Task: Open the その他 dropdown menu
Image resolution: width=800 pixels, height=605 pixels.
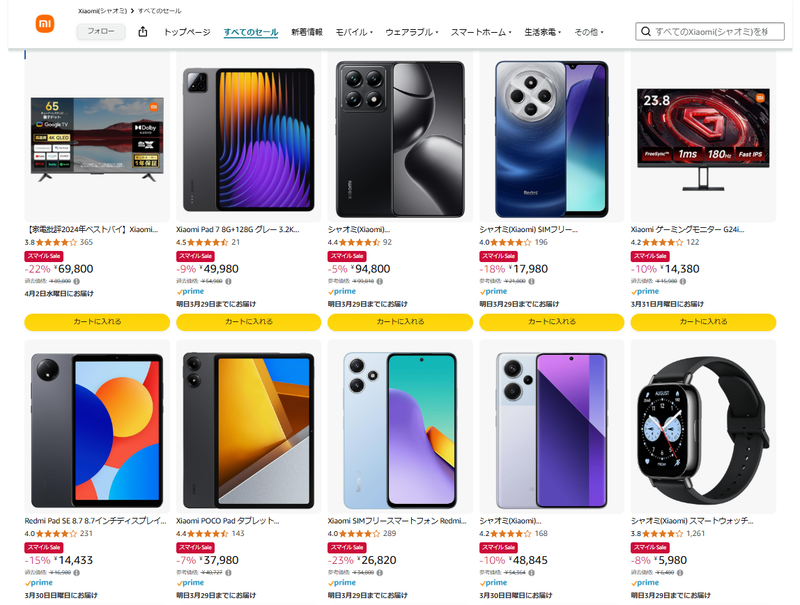Action: tap(589, 32)
